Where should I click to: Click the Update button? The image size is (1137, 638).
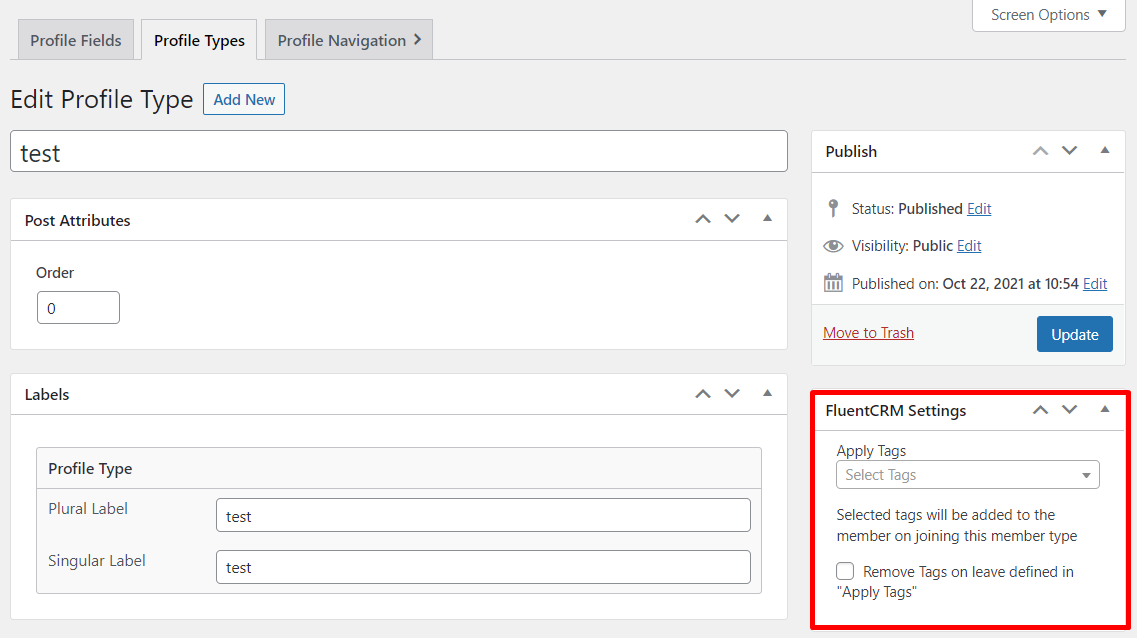pos(1074,334)
